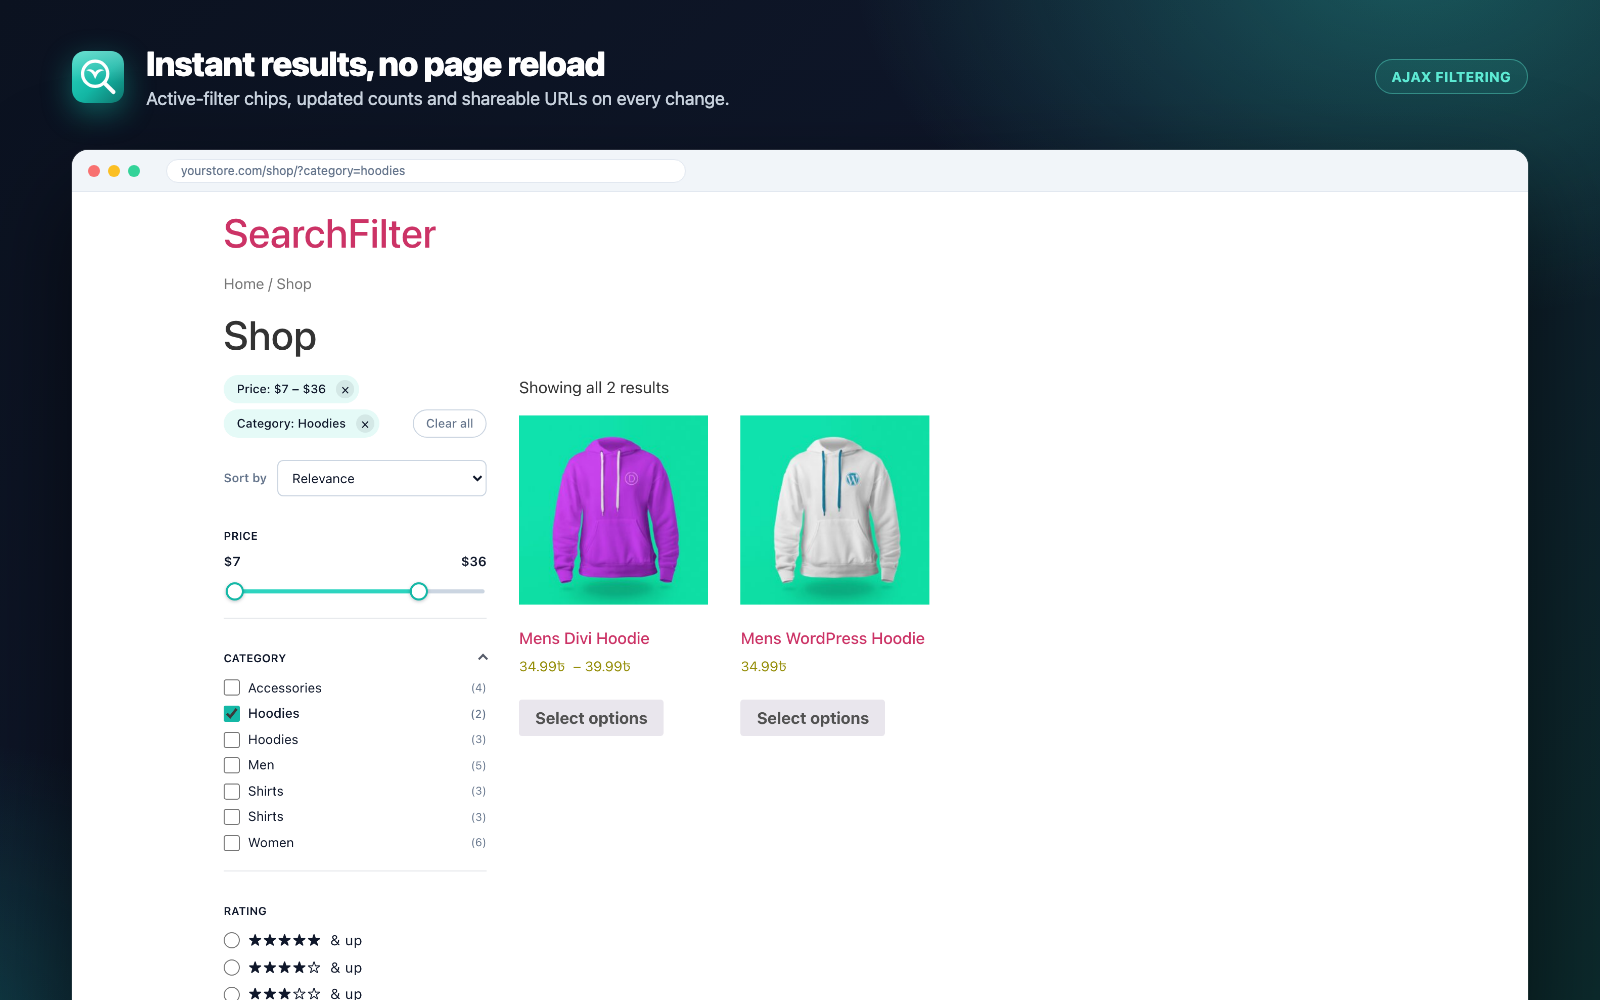Select the four-star & up rating
This screenshot has height=1000, width=1600.
(x=232, y=967)
